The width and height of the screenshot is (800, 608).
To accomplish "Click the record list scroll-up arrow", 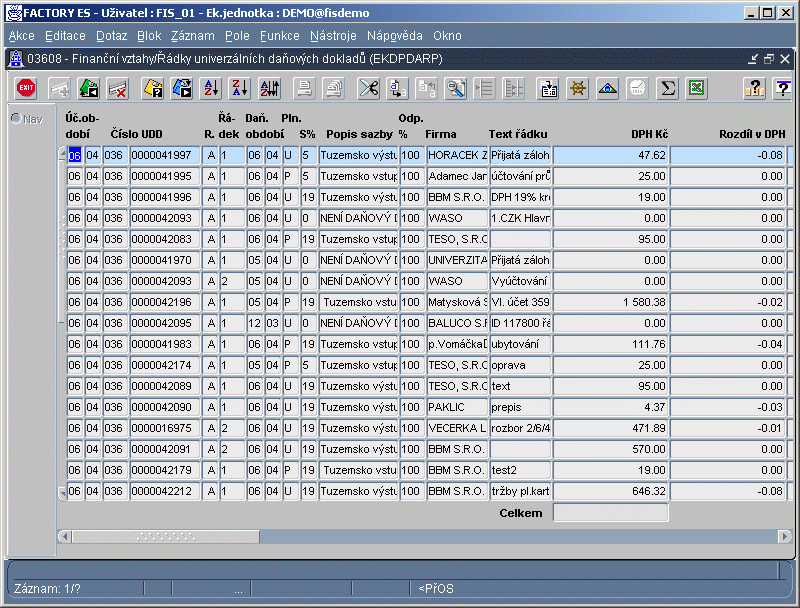I will (x=62, y=153).
